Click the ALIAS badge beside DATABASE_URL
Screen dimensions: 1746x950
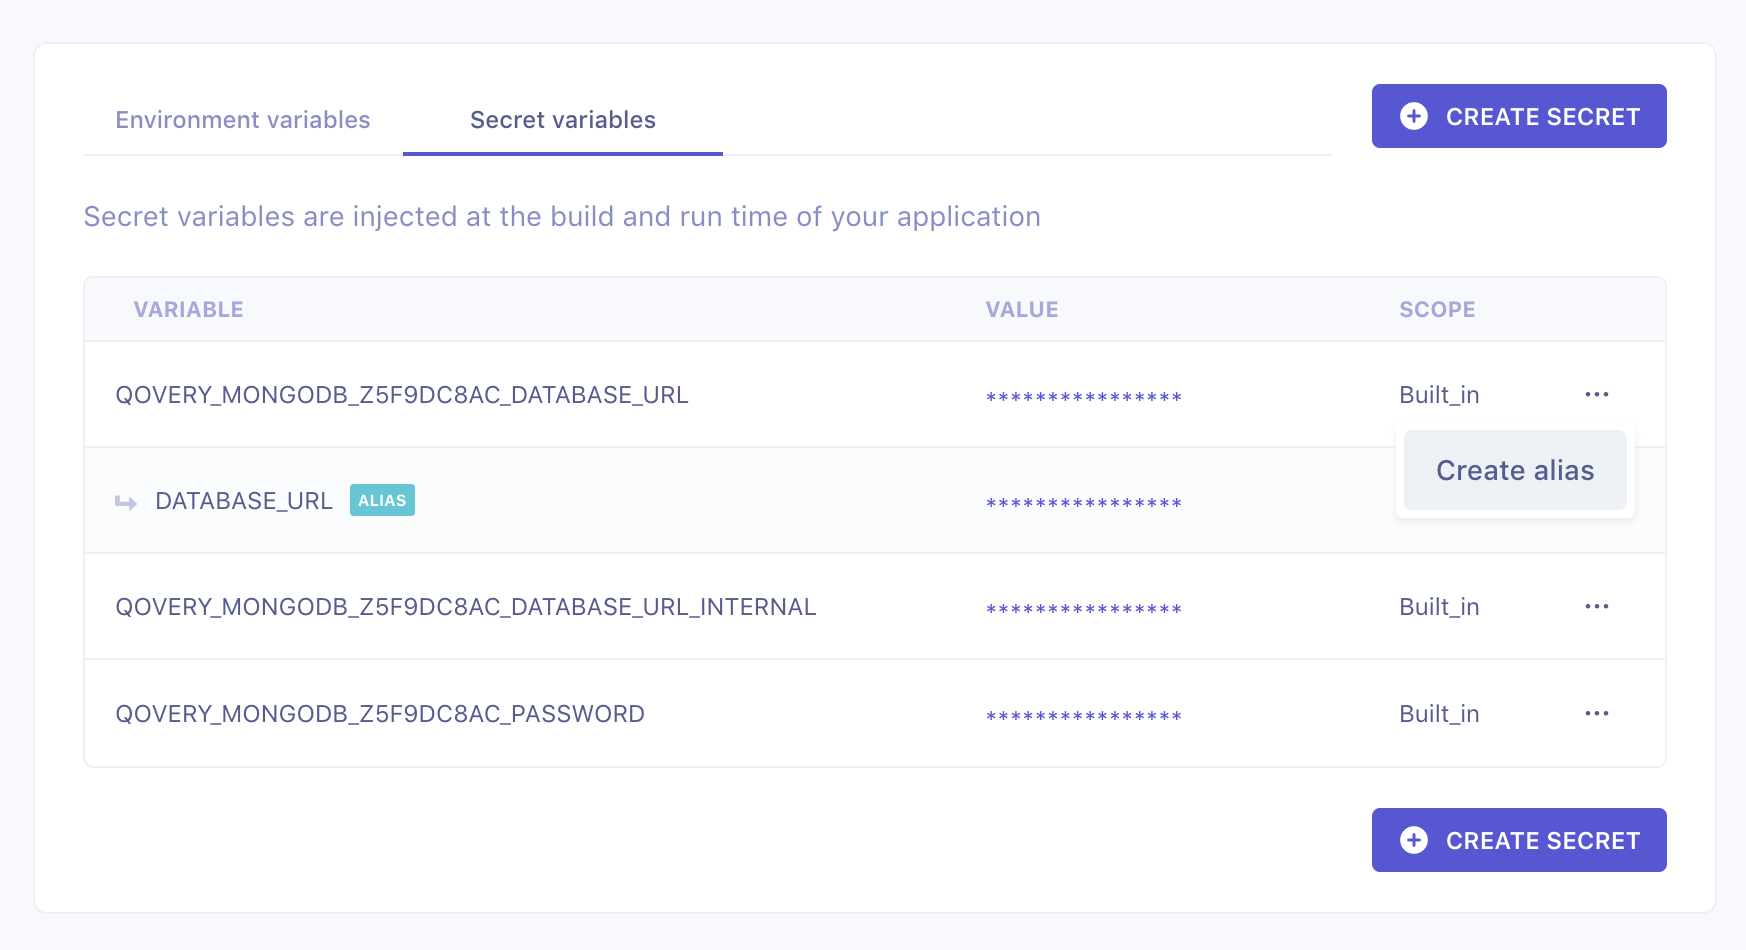coord(382,500)
